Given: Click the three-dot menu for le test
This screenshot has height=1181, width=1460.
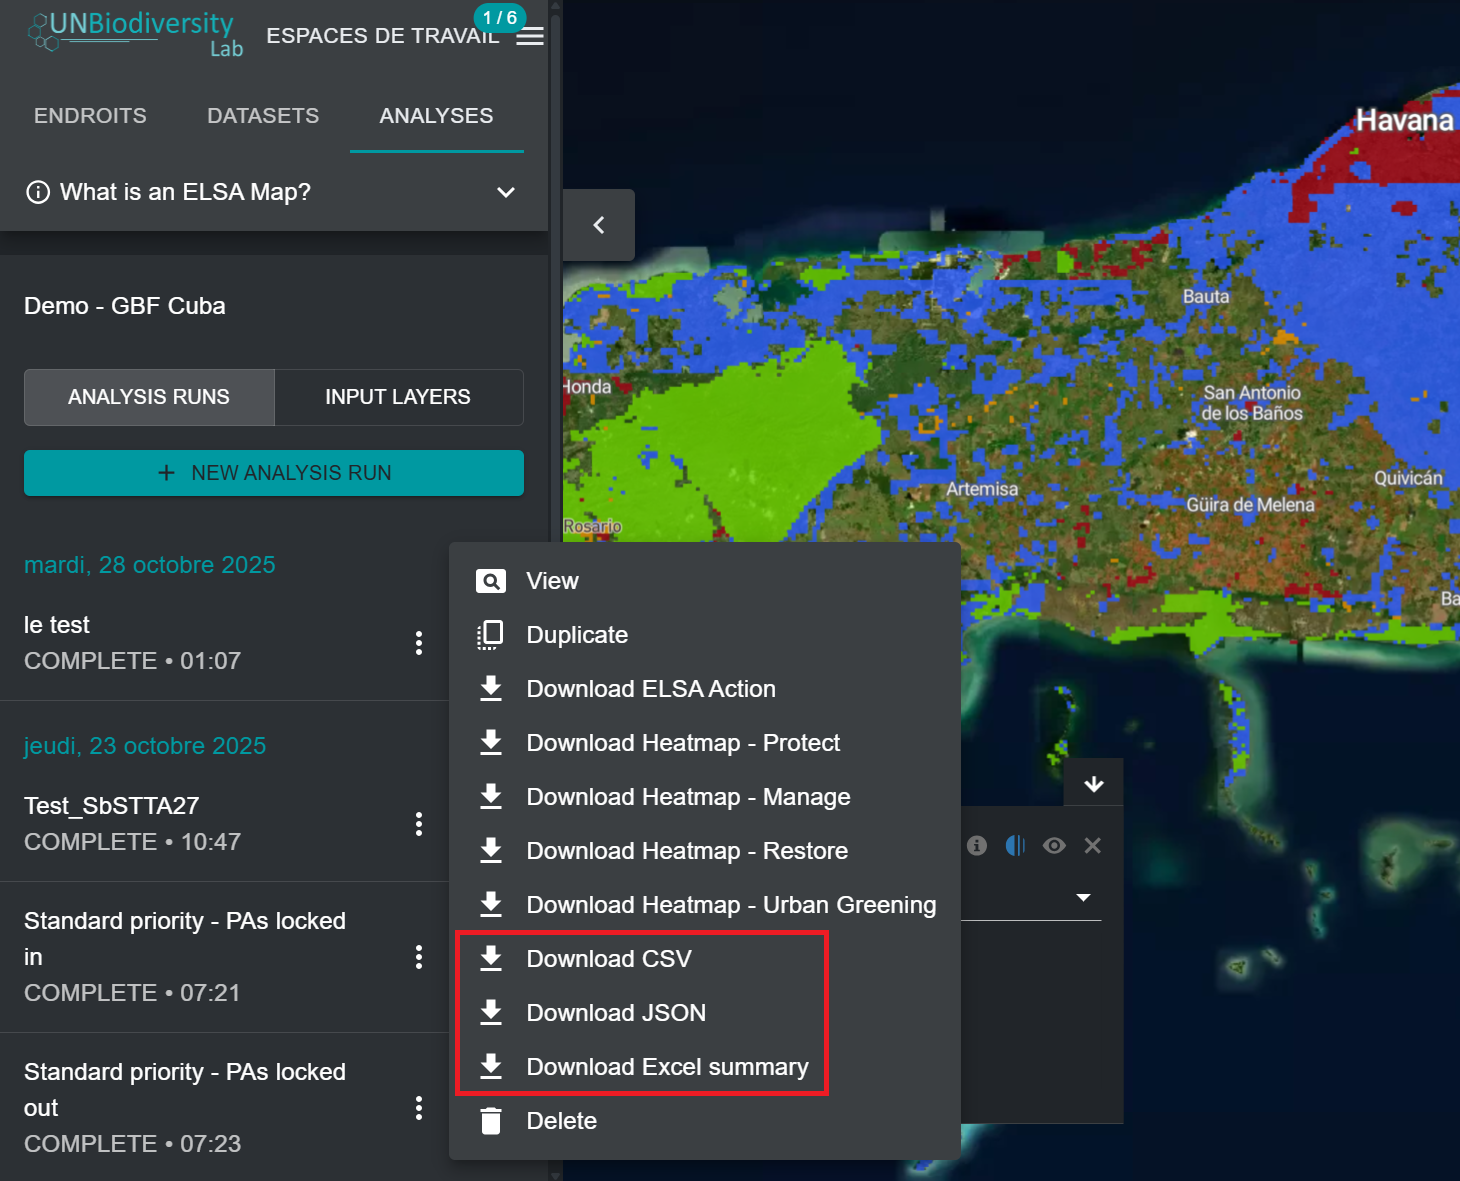Looking at the screenshot, I should (x=419, y=643).
